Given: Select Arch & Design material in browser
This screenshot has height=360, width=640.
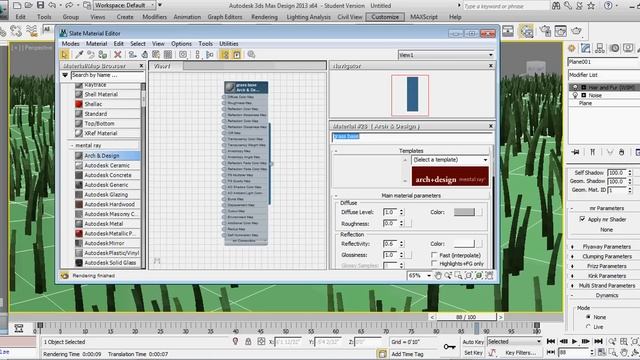Looking at the screenshot, I should [x=107, y=156].
